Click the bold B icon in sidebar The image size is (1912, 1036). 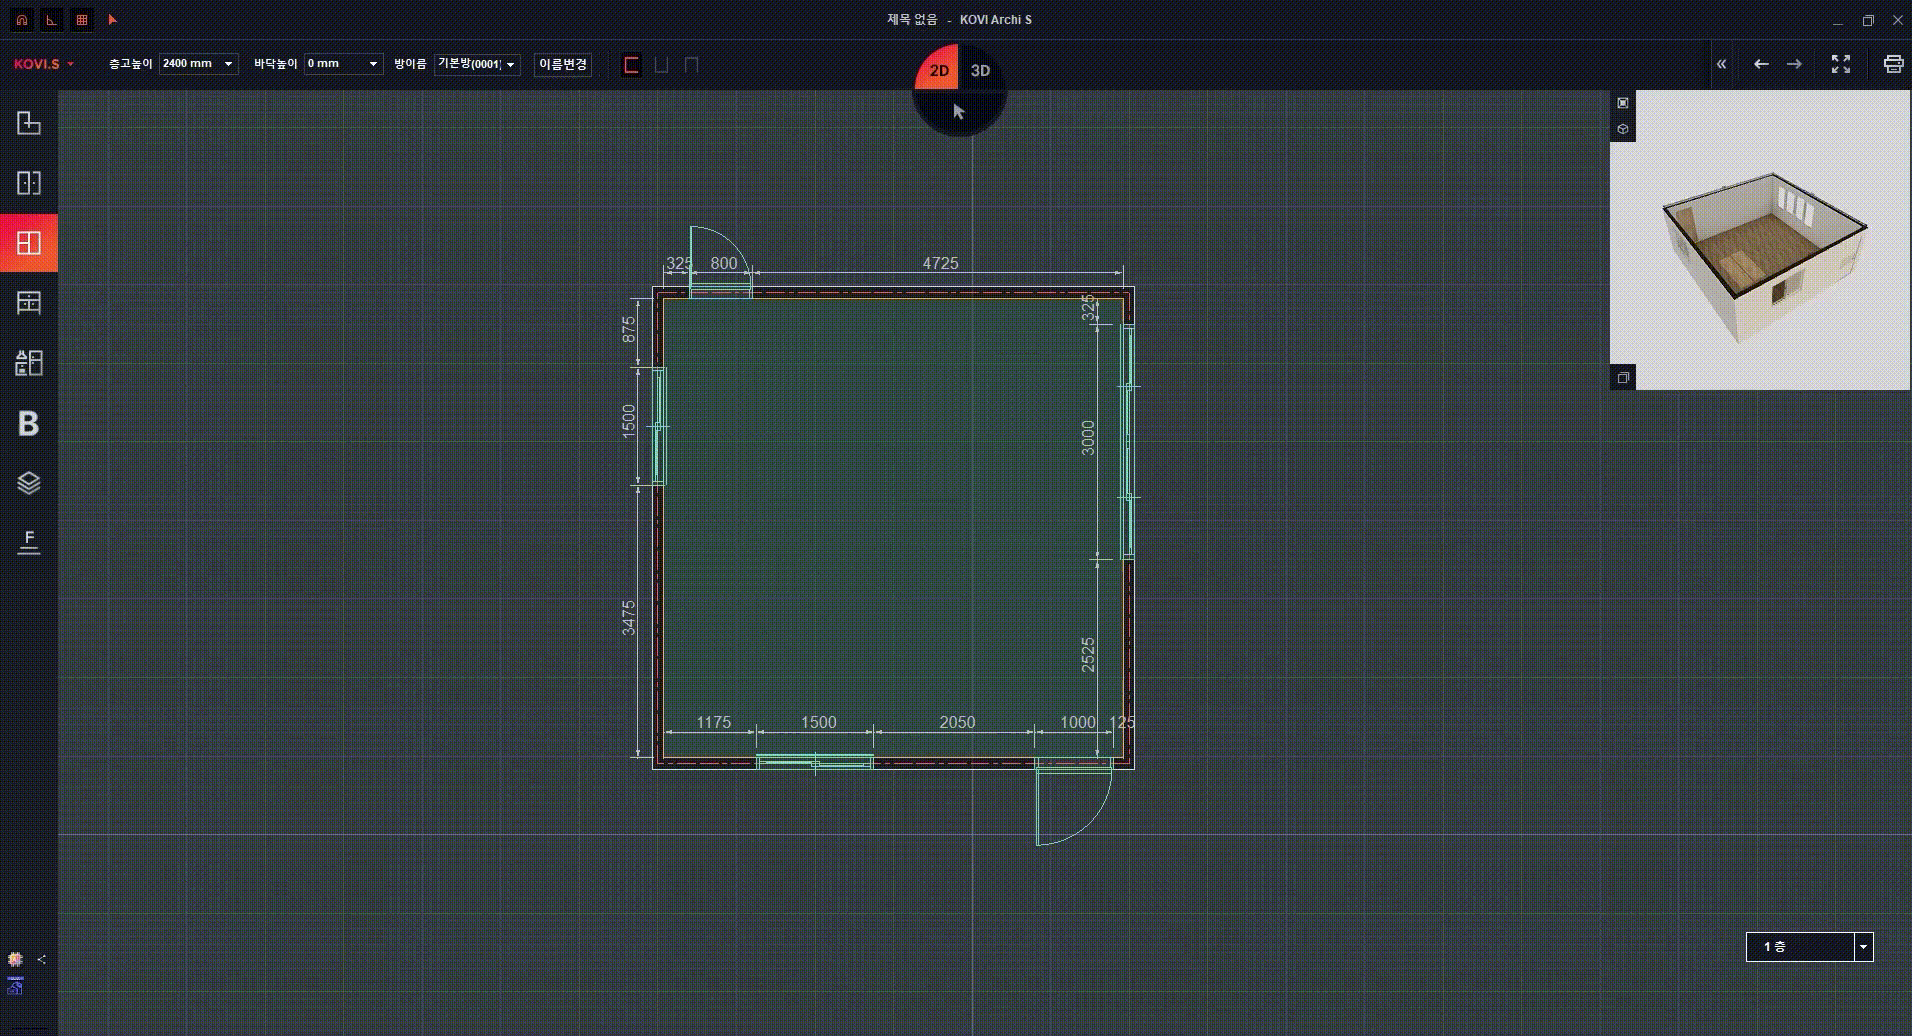29,424
